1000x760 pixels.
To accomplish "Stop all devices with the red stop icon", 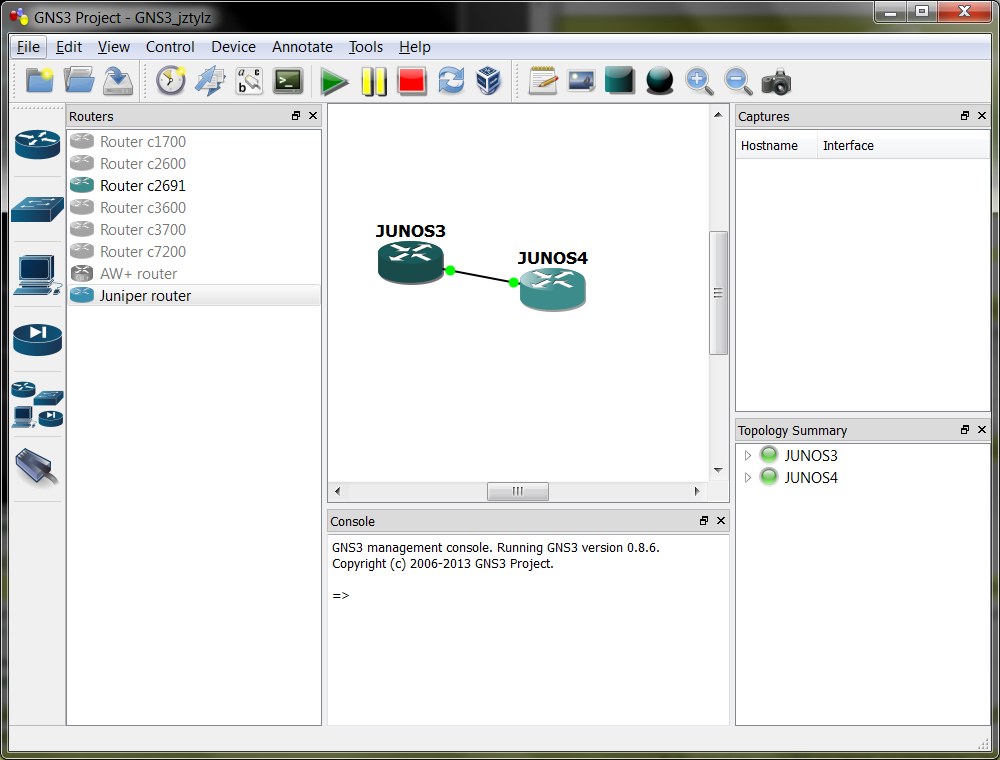I will click(411, 81).
